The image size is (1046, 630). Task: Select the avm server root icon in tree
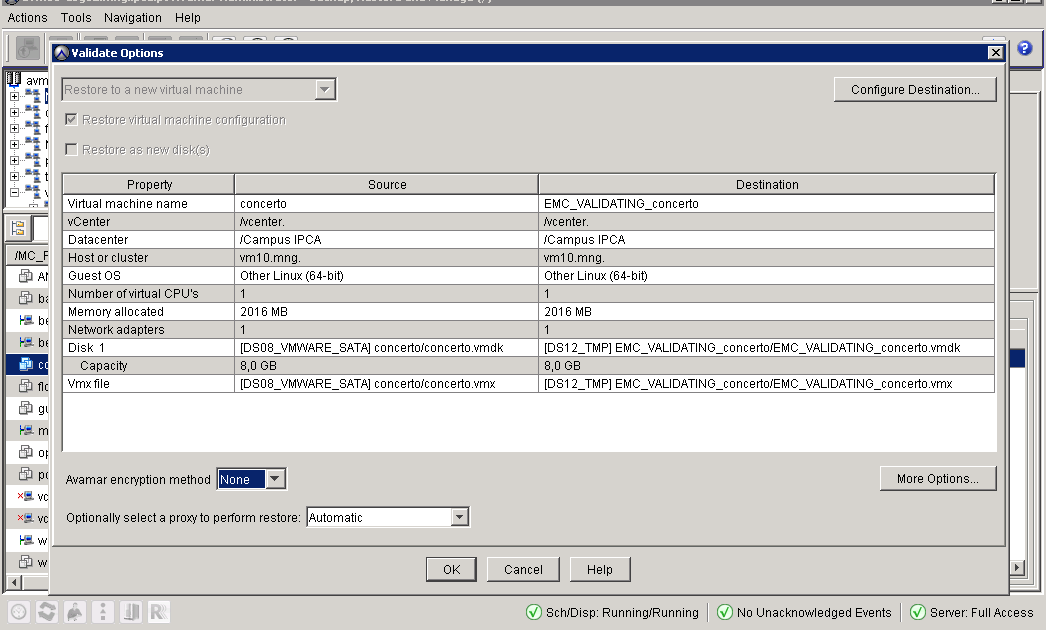coord(14,79)
